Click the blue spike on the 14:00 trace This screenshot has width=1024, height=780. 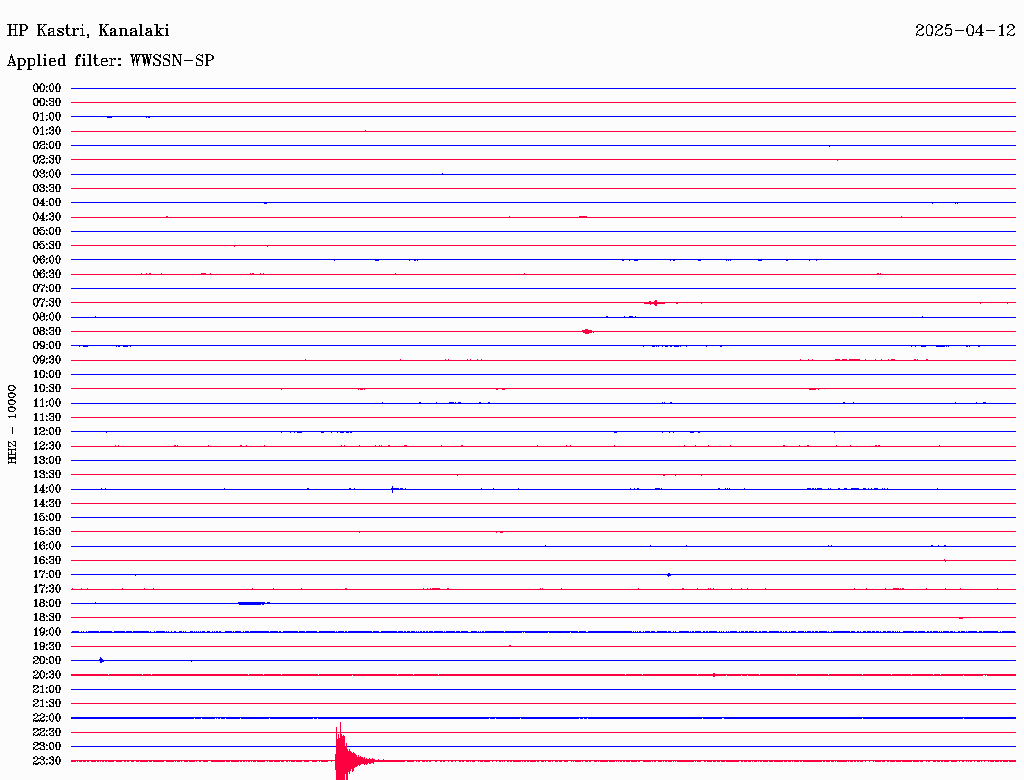pos(392,489)
